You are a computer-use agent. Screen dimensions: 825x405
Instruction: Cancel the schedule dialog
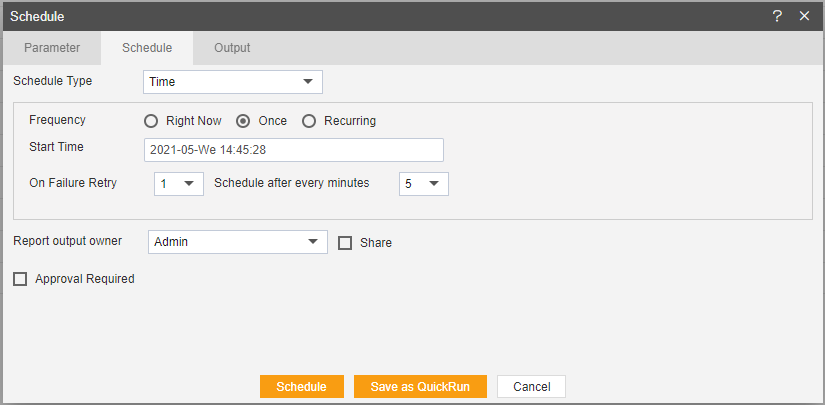[531, 387]
